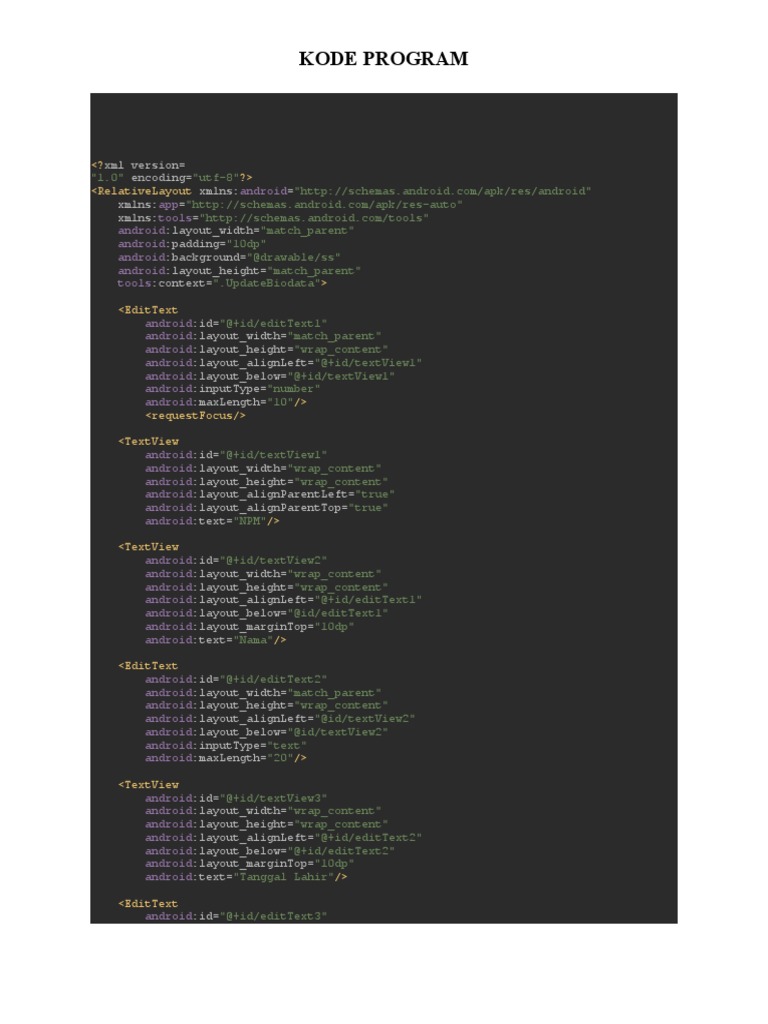Open the schemas.android.com/tools URL
This screenshot has width=768, height=1024.
tap(315, 217)
